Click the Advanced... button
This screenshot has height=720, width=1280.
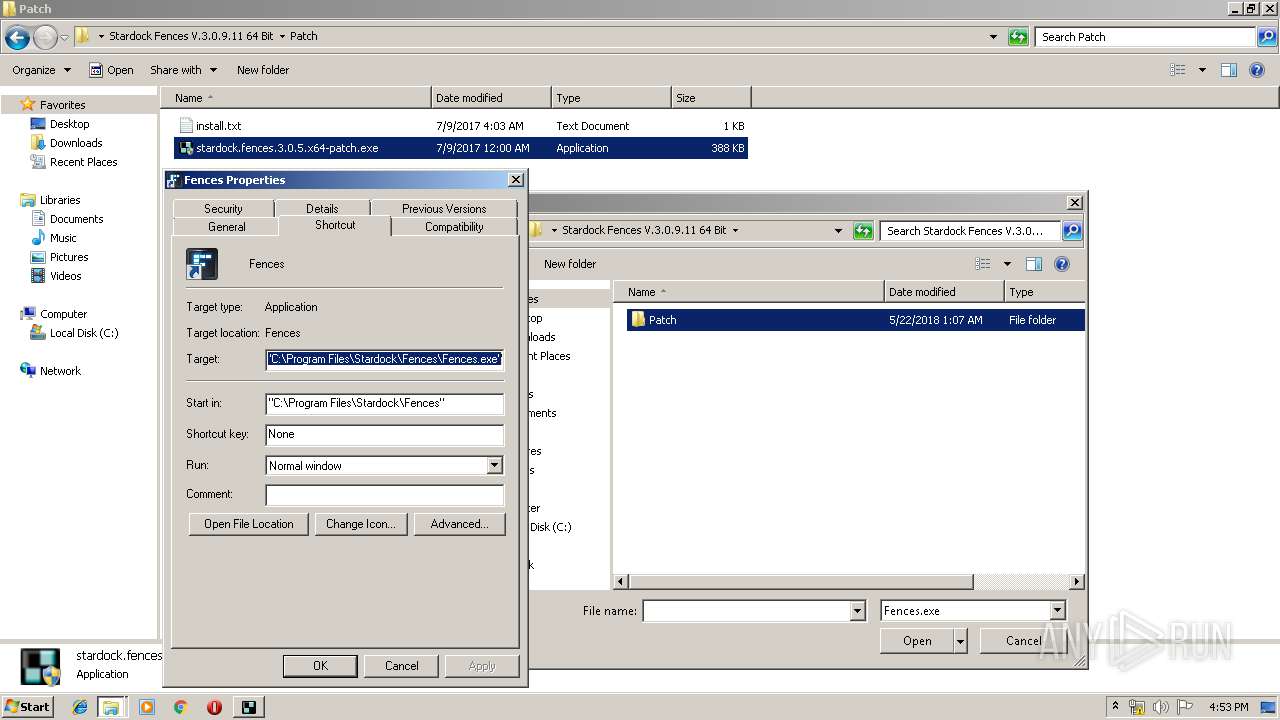click(x=459, y=524)
